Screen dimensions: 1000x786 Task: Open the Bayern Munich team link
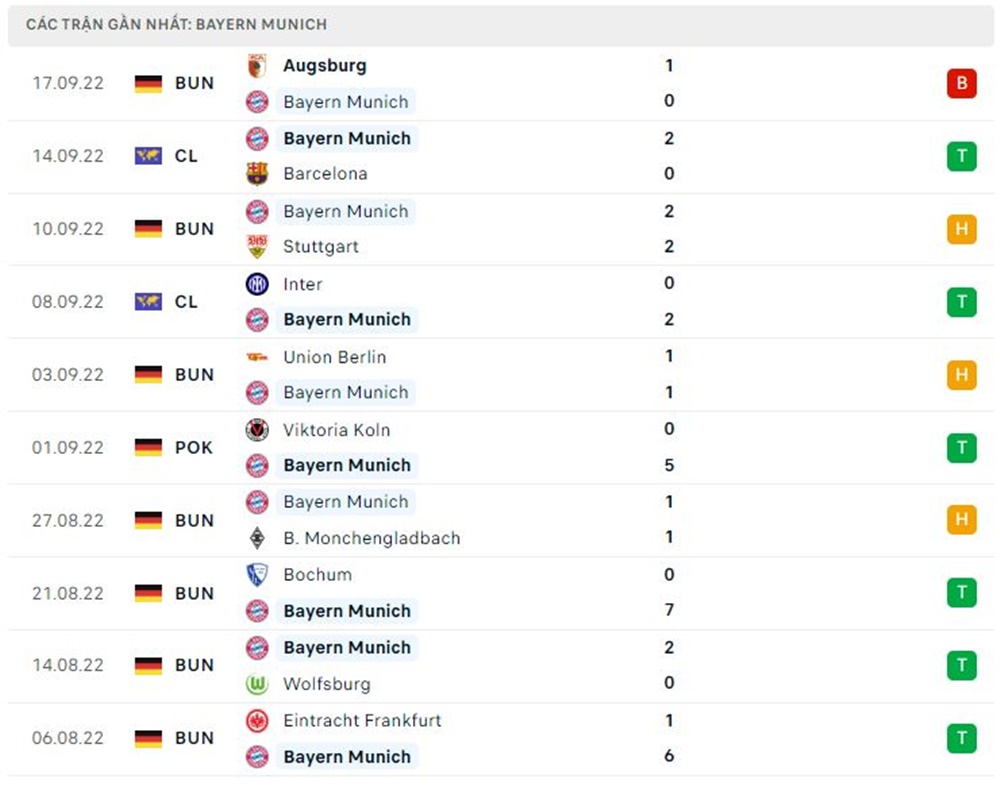coord(347,138)
